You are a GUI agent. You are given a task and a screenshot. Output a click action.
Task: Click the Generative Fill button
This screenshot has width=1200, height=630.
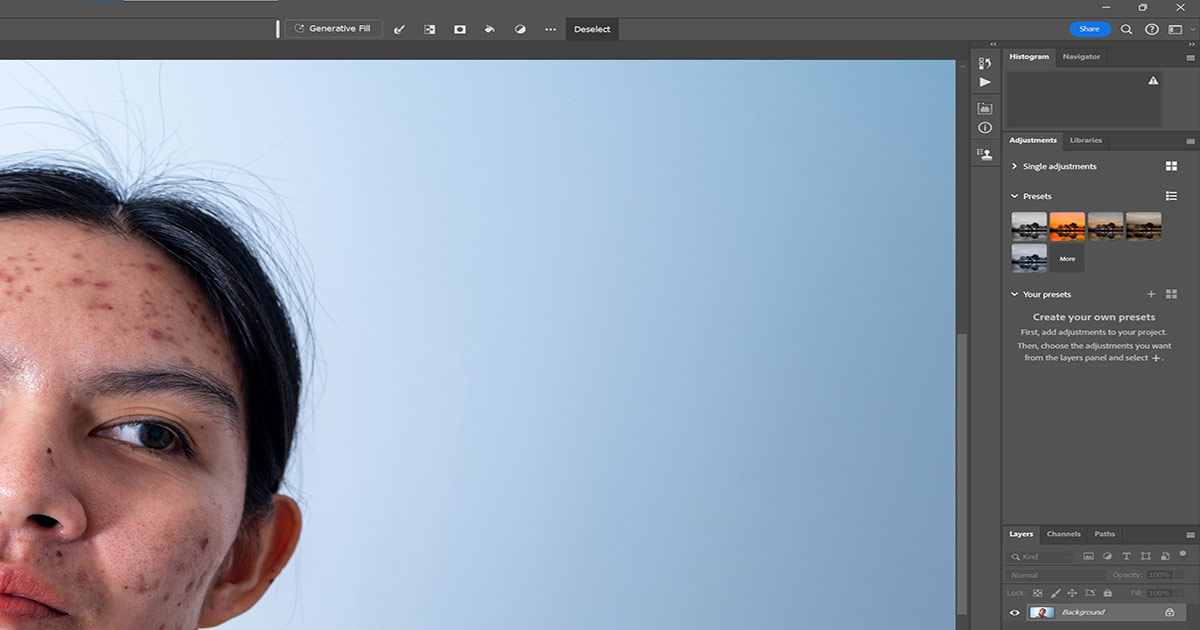[x=334, y=28]
